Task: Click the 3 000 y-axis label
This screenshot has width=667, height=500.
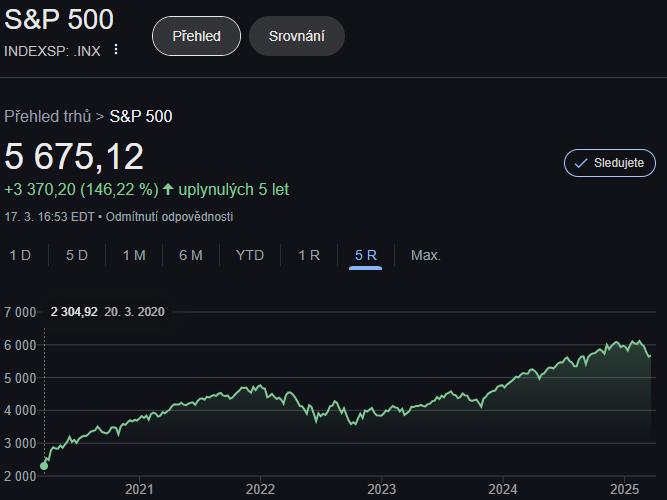Action: pos(20,443)
